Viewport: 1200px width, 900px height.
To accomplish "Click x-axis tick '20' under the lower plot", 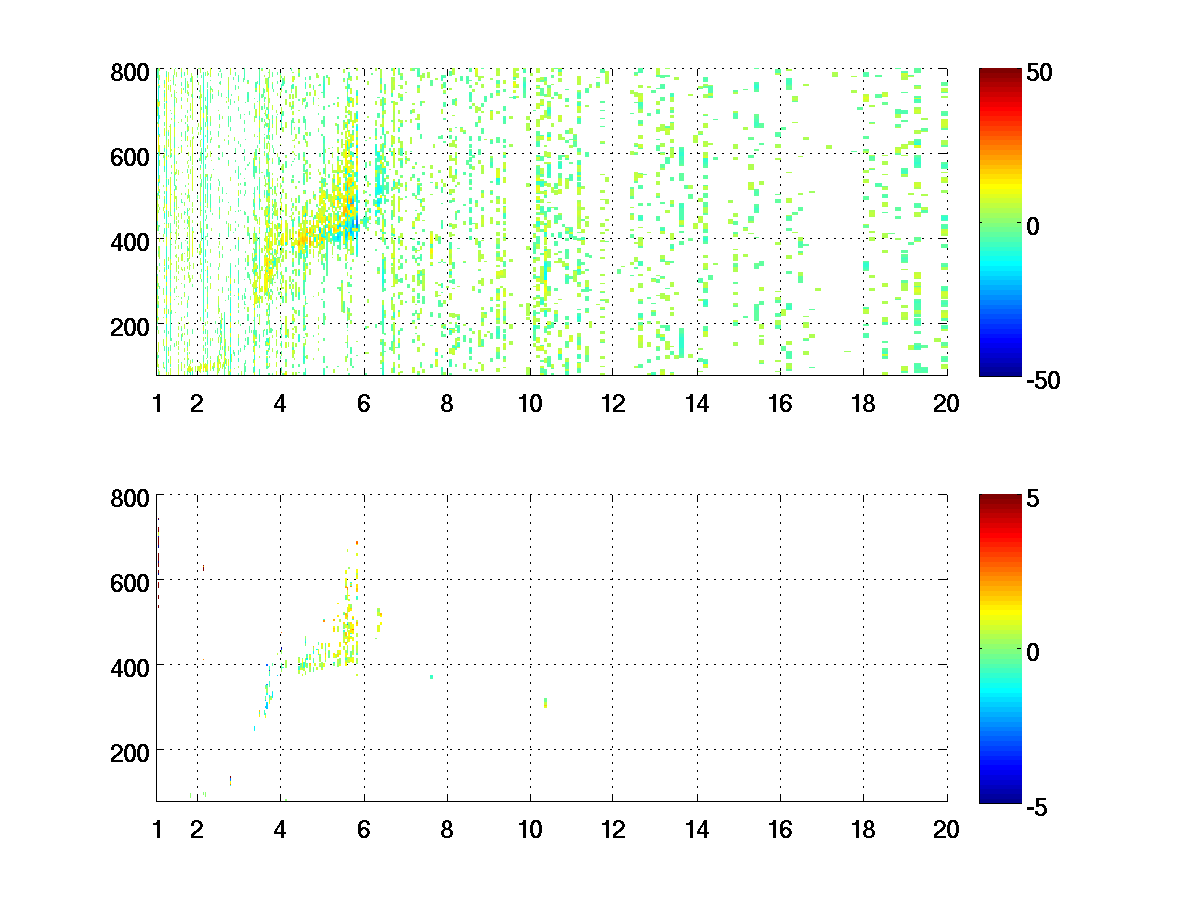I will tap(946, 829).
